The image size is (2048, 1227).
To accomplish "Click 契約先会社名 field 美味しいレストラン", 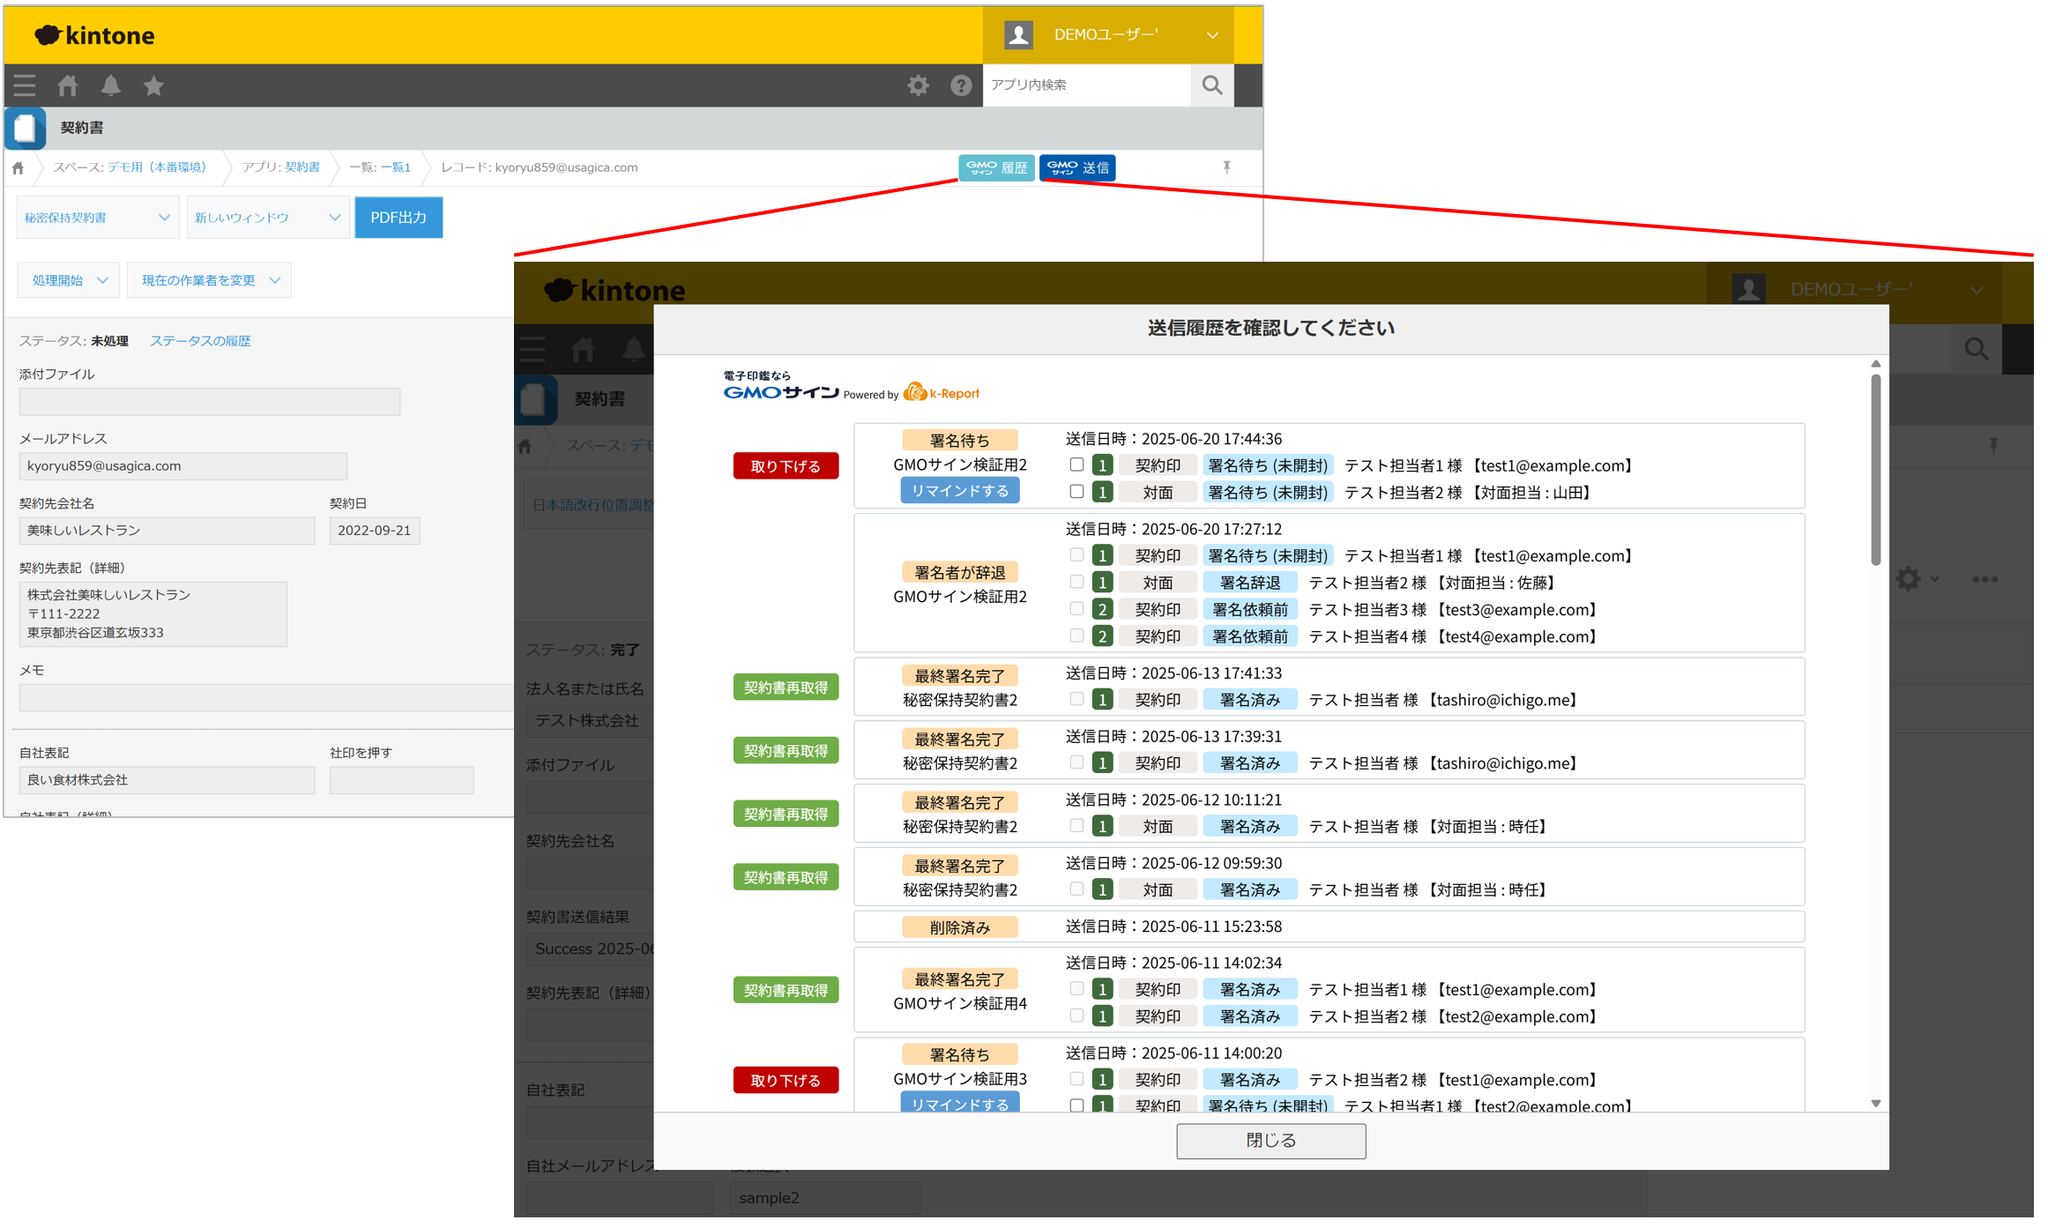I will 167,530.
